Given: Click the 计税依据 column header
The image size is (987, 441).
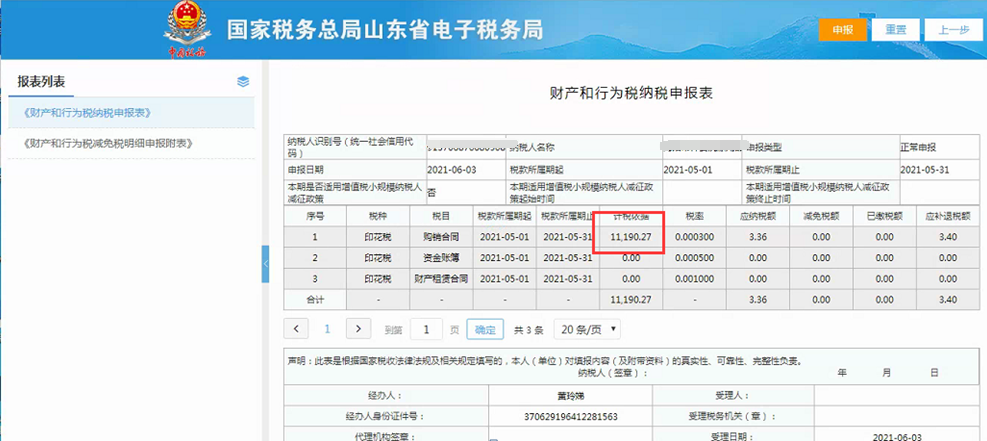Looking at the screenshot, I should 631,216.
